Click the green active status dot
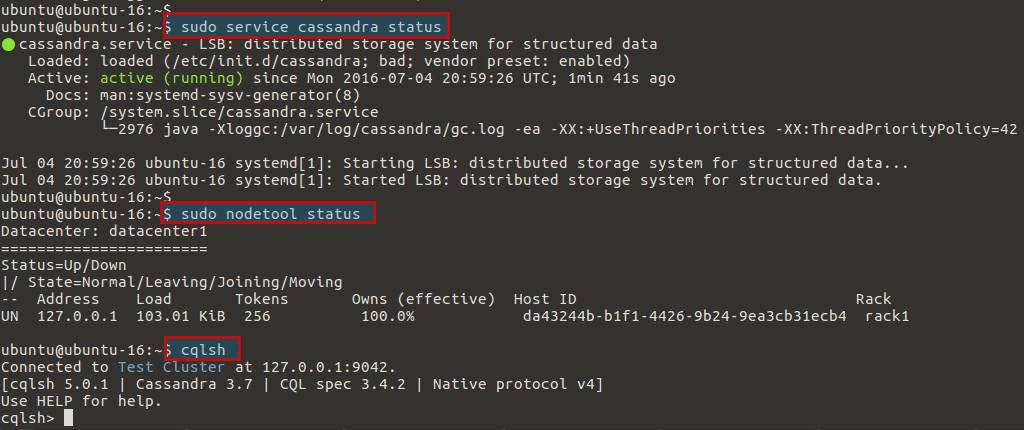This screenshot has width=1024, height=430. tap(8, 45)
